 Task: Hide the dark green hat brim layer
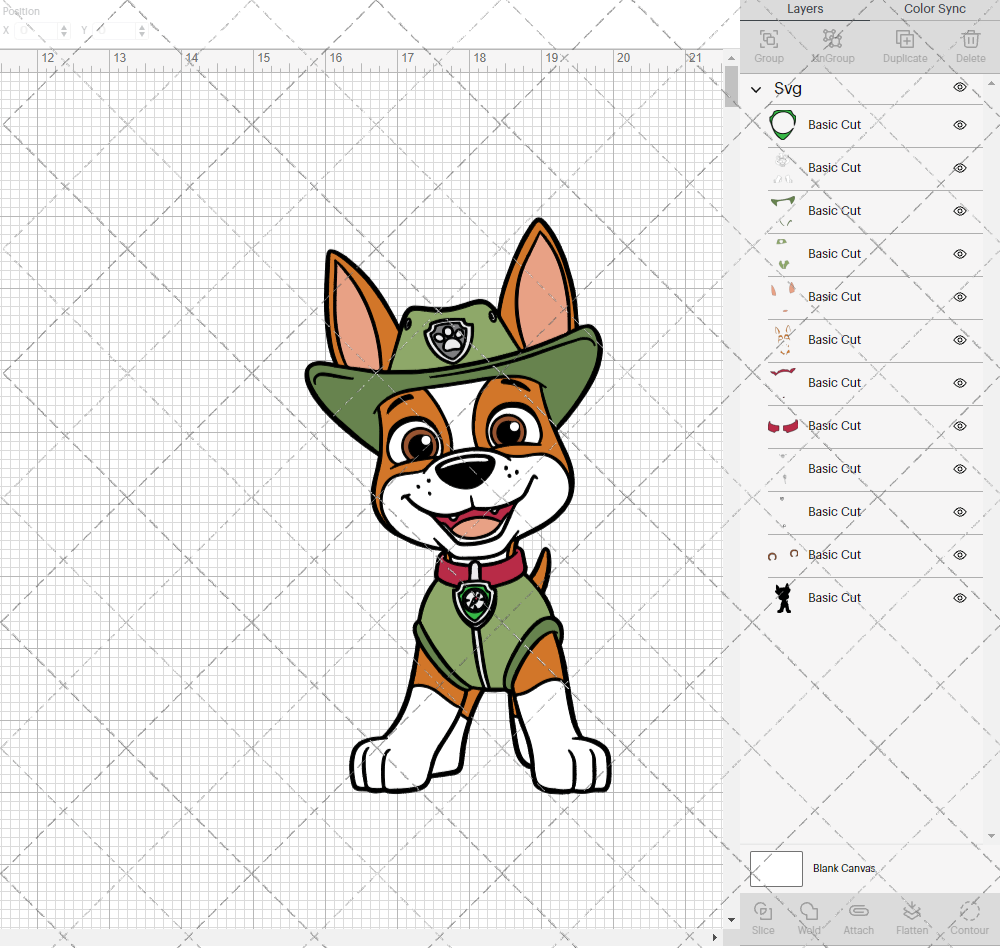coord(960,211)
